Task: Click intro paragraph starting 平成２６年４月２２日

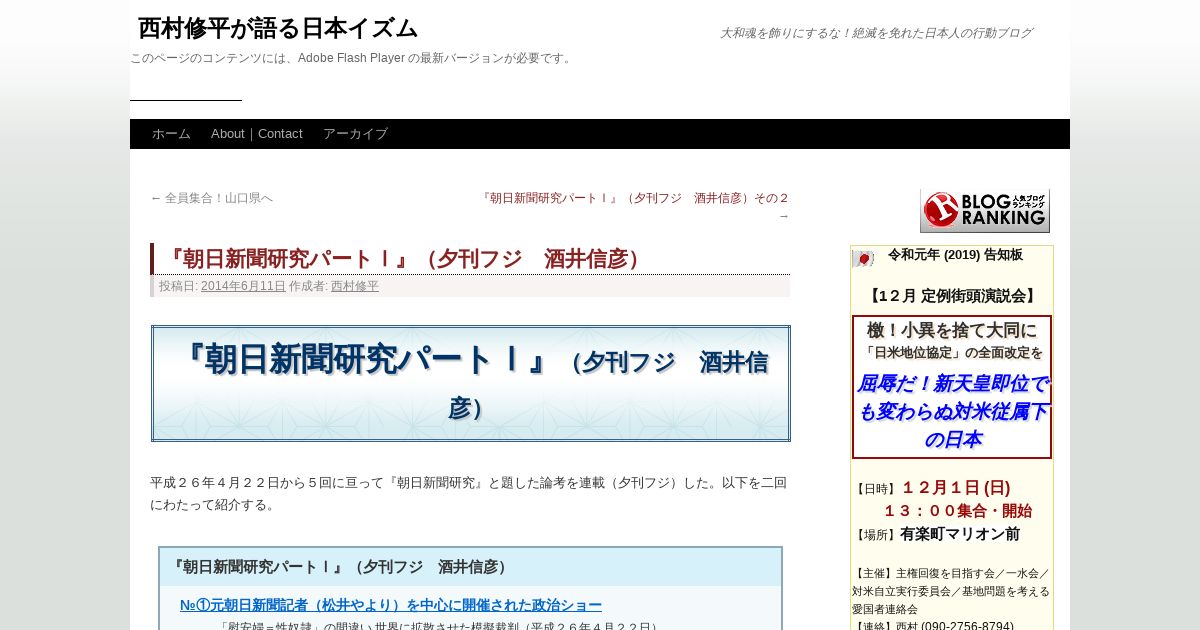Action: pos(469,493)
